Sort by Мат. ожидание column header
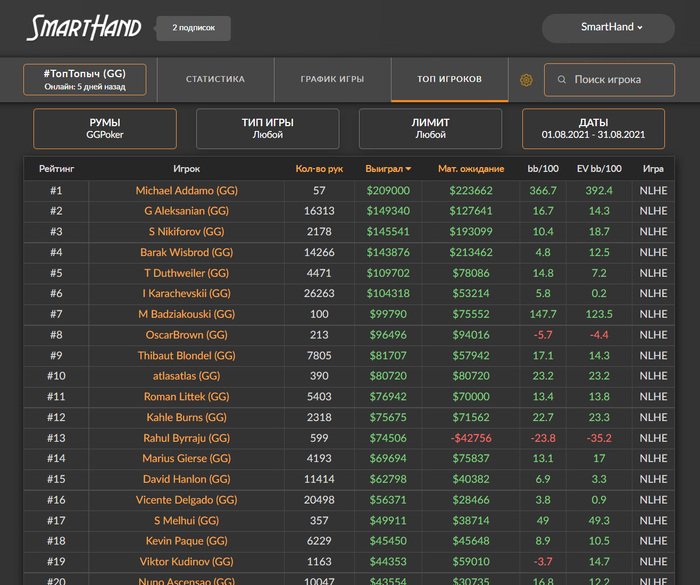 click(471, 169)
